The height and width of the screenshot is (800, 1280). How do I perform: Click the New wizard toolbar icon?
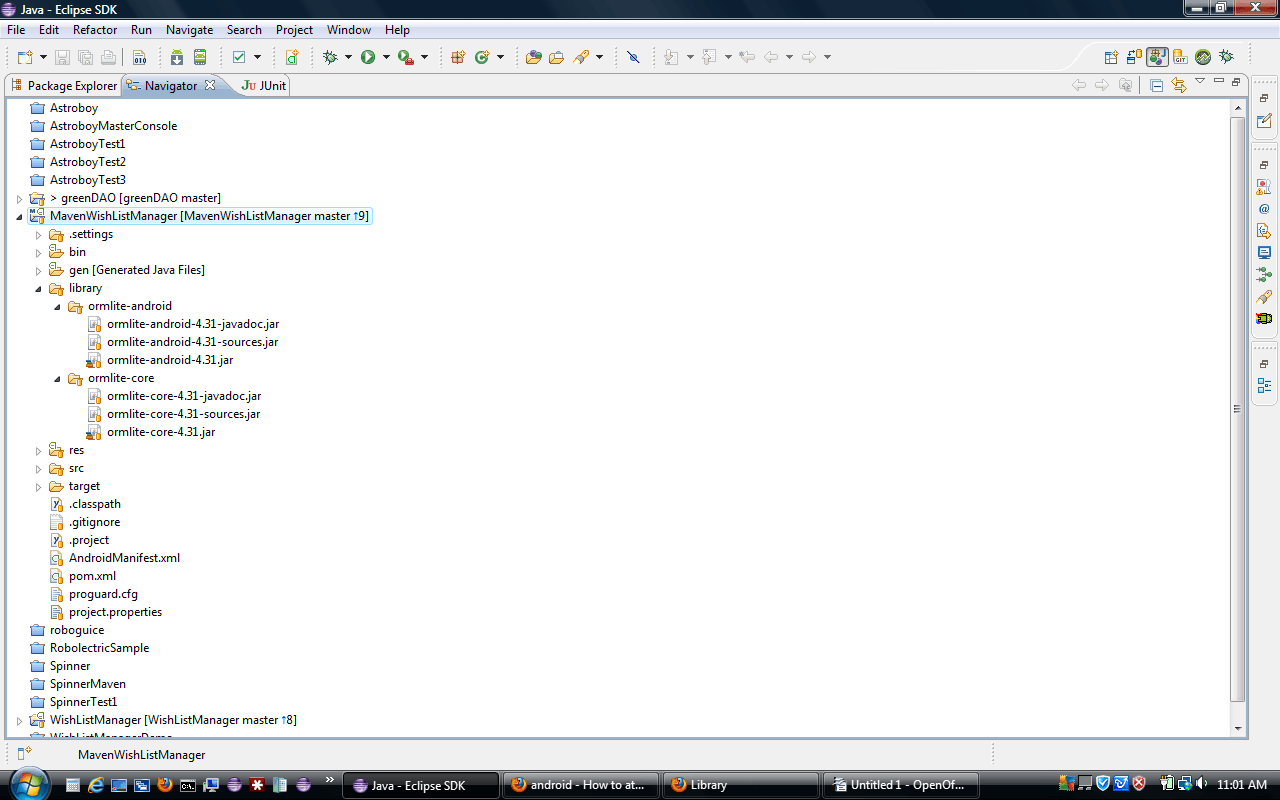coord(25,57)
